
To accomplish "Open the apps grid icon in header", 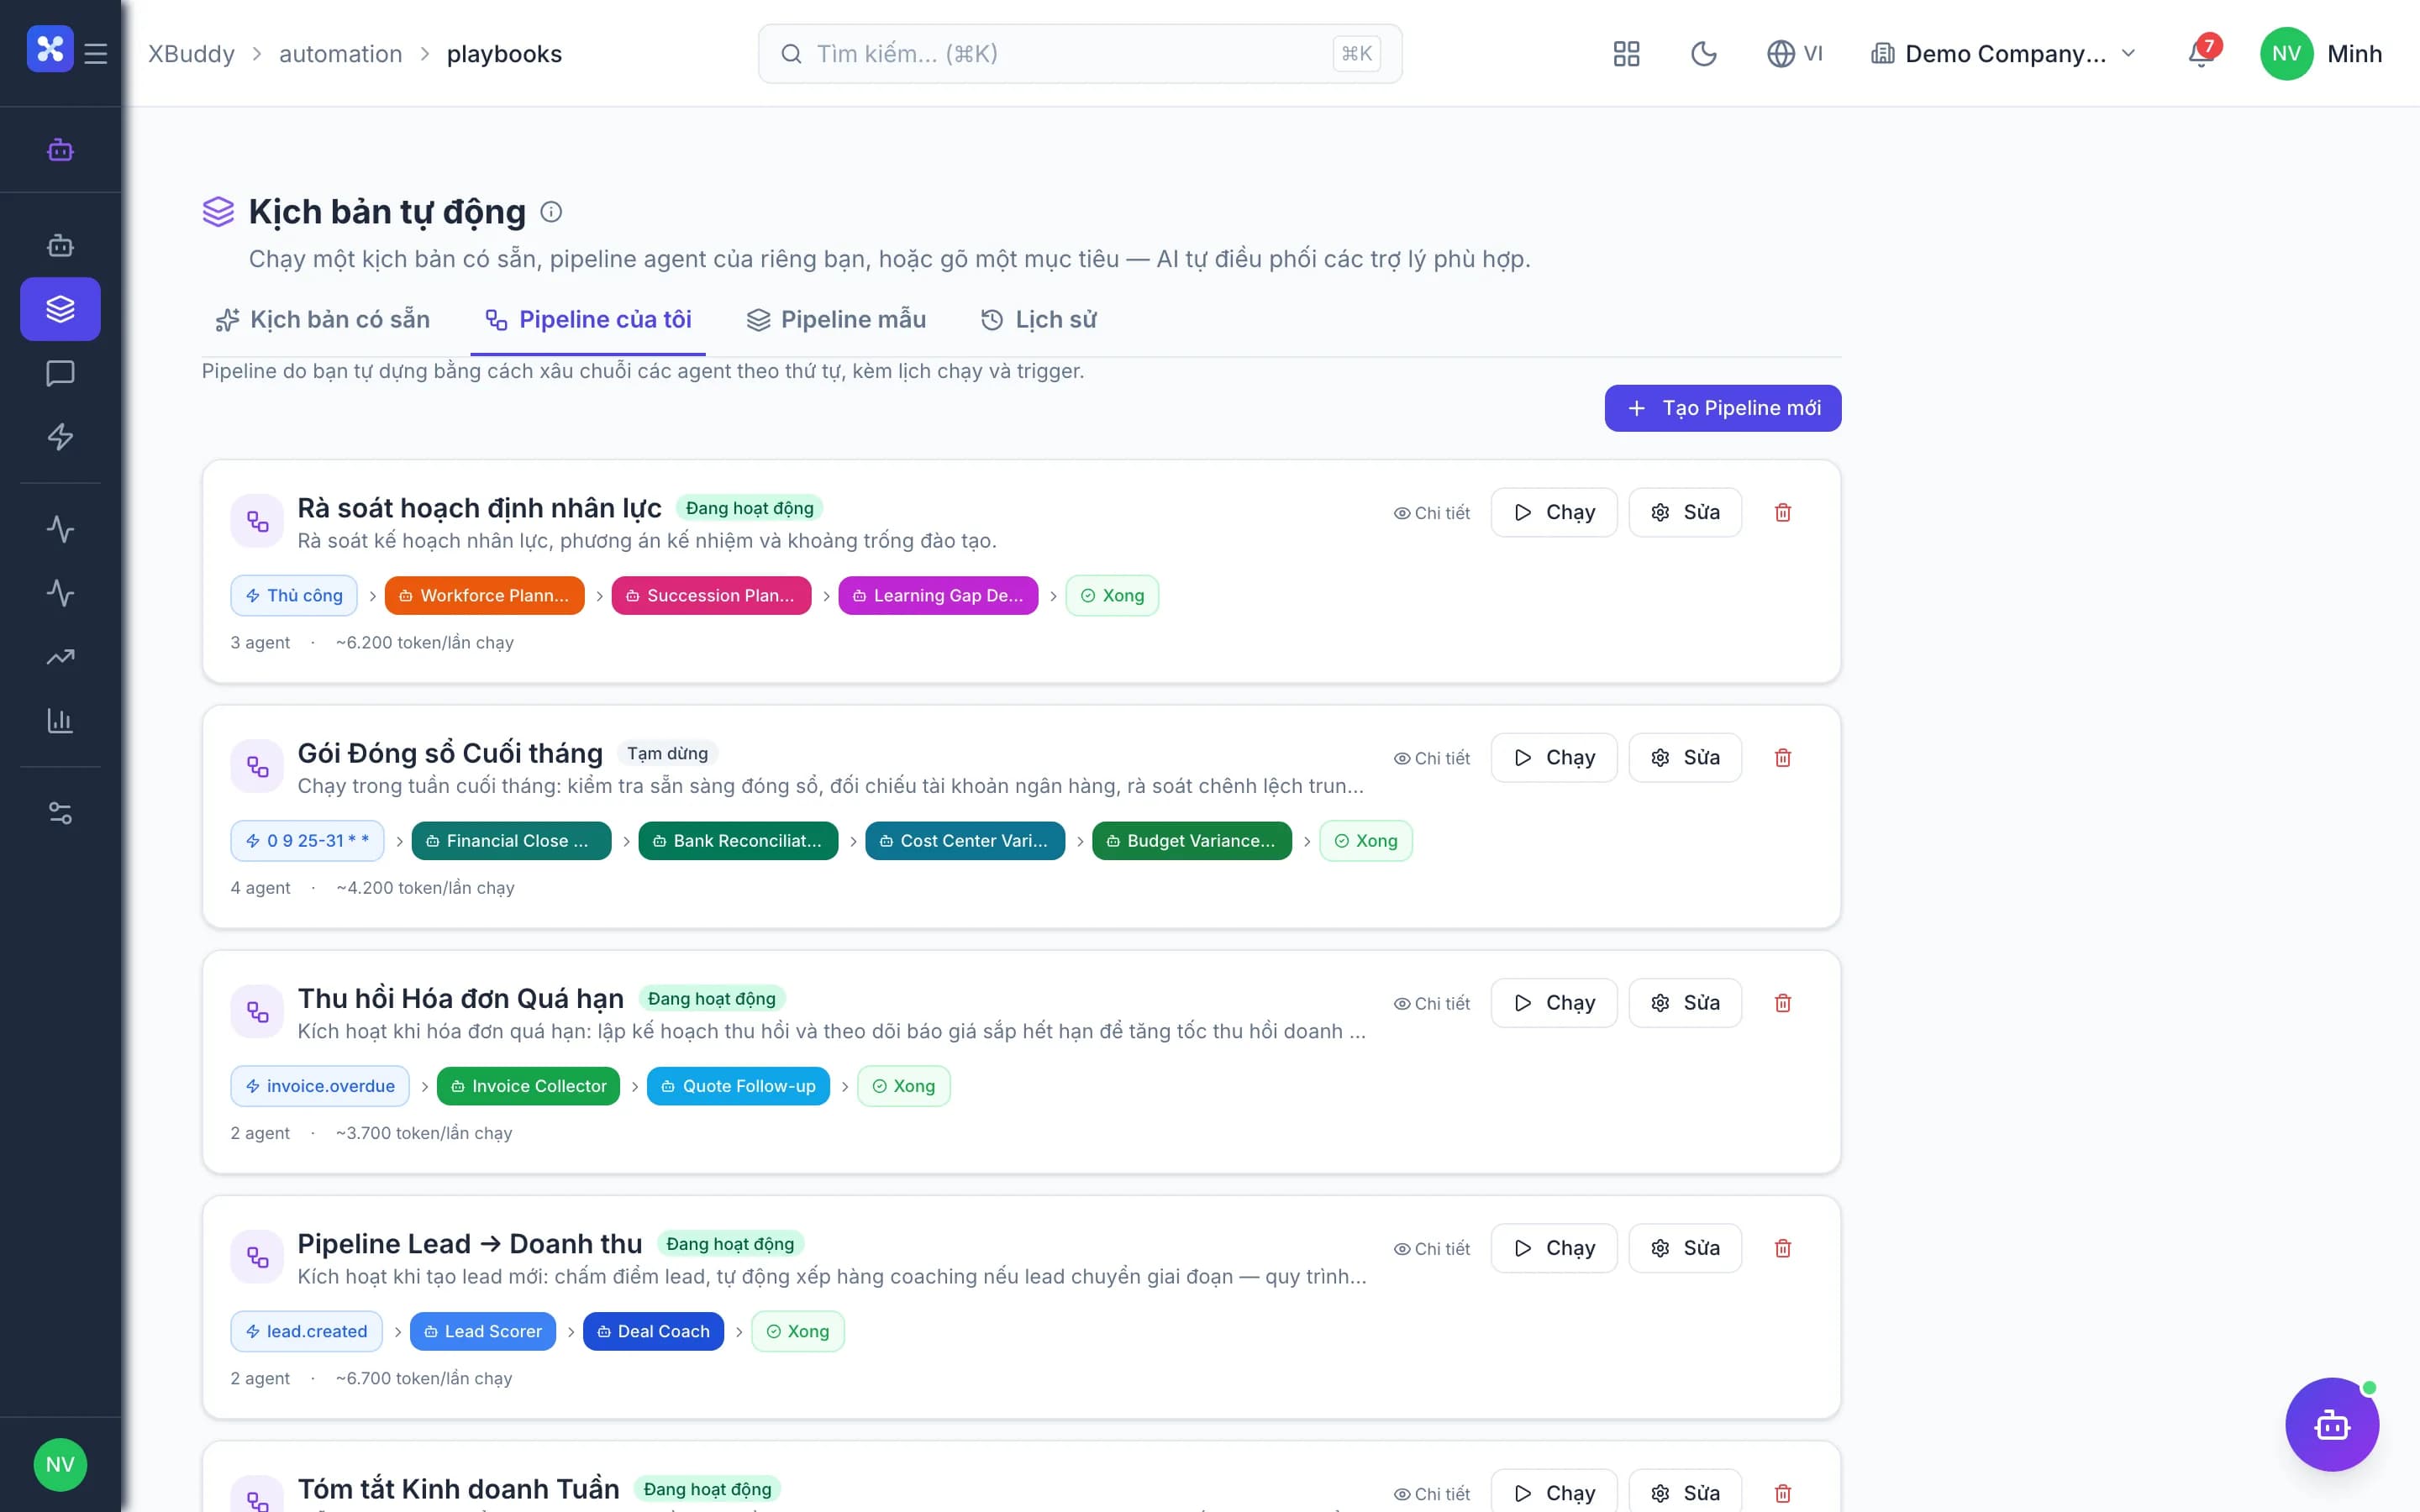I will click(x=1626, y=54).
